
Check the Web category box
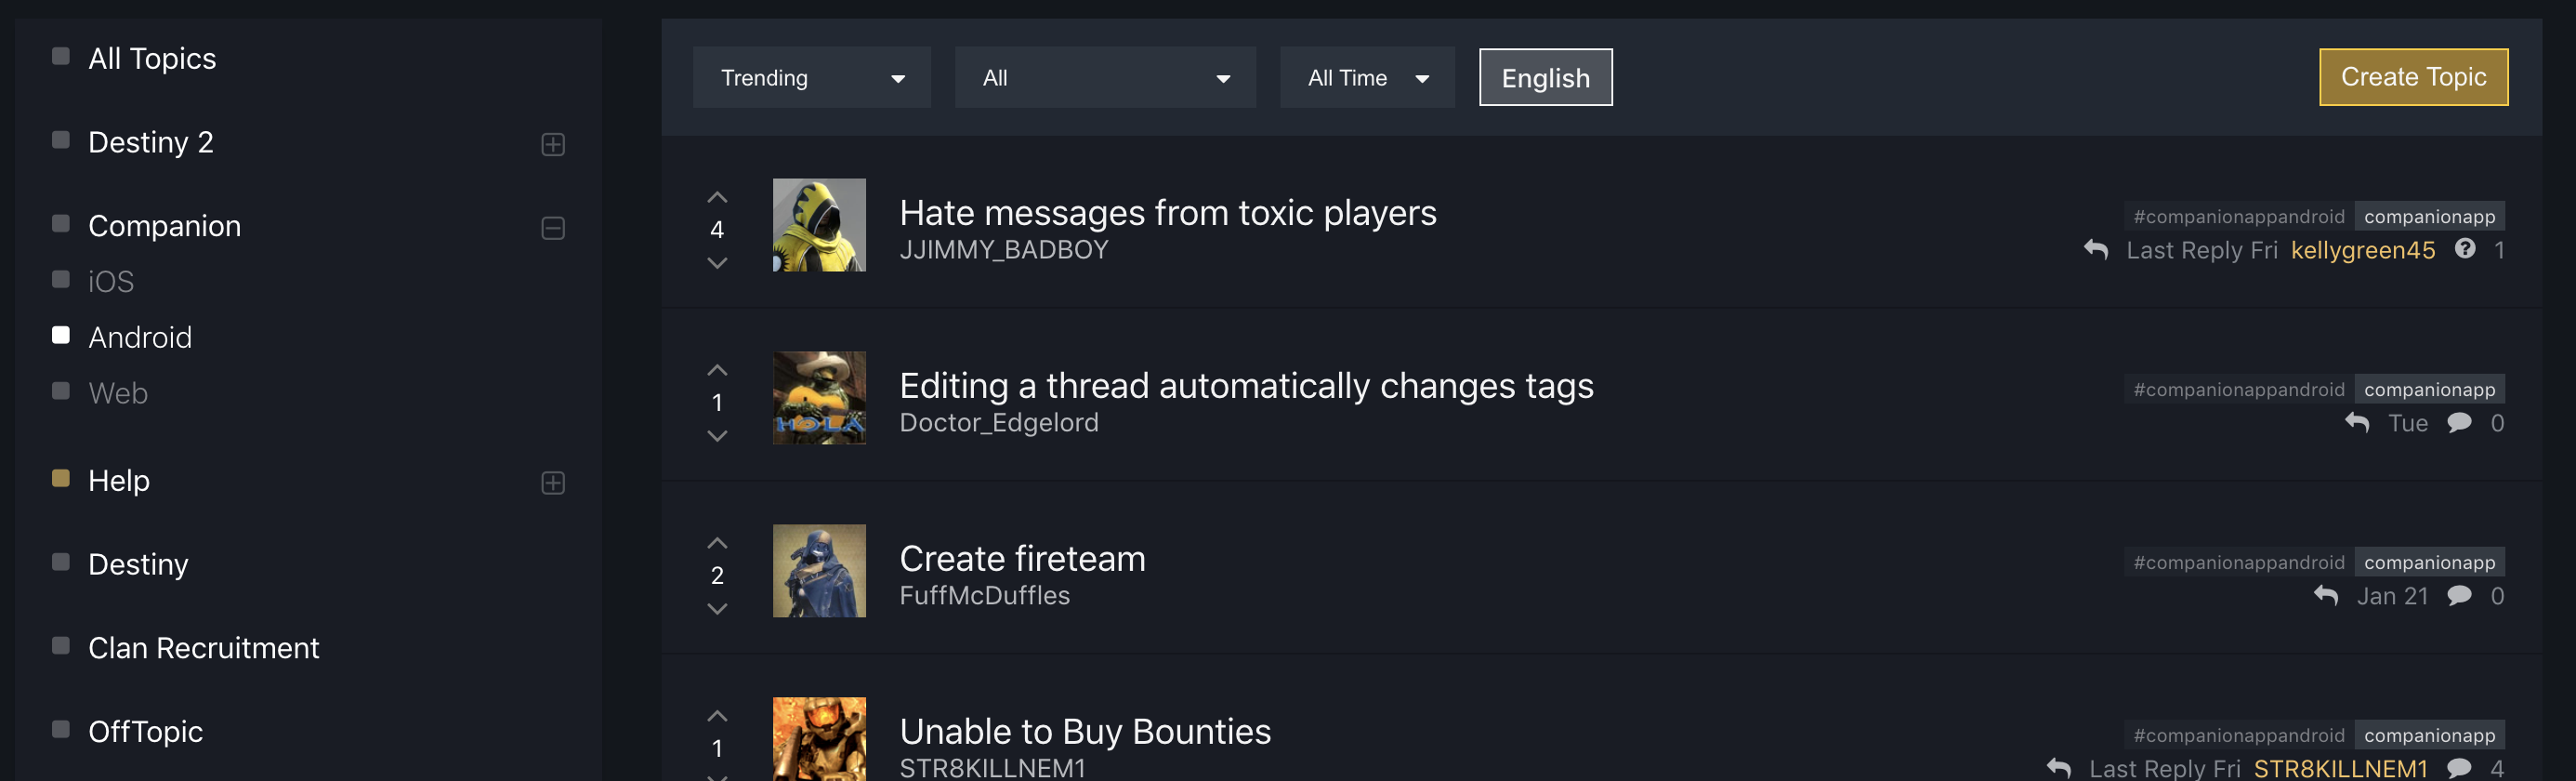pyautogui.click(x=61, y=391)
